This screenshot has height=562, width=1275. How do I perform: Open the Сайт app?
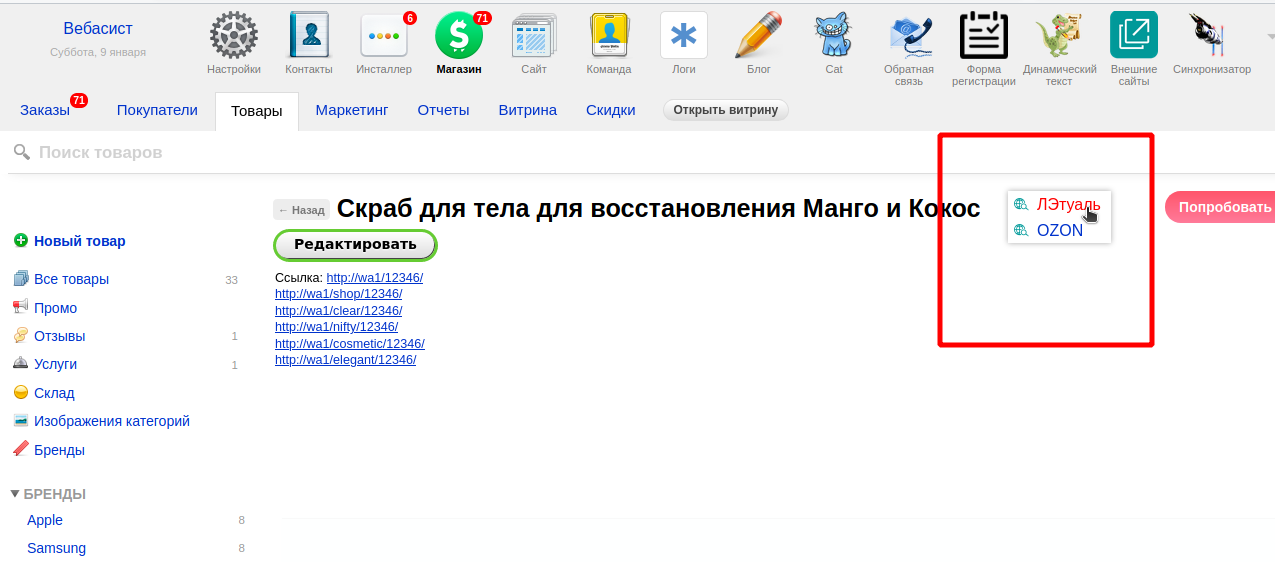coord(534,36)
